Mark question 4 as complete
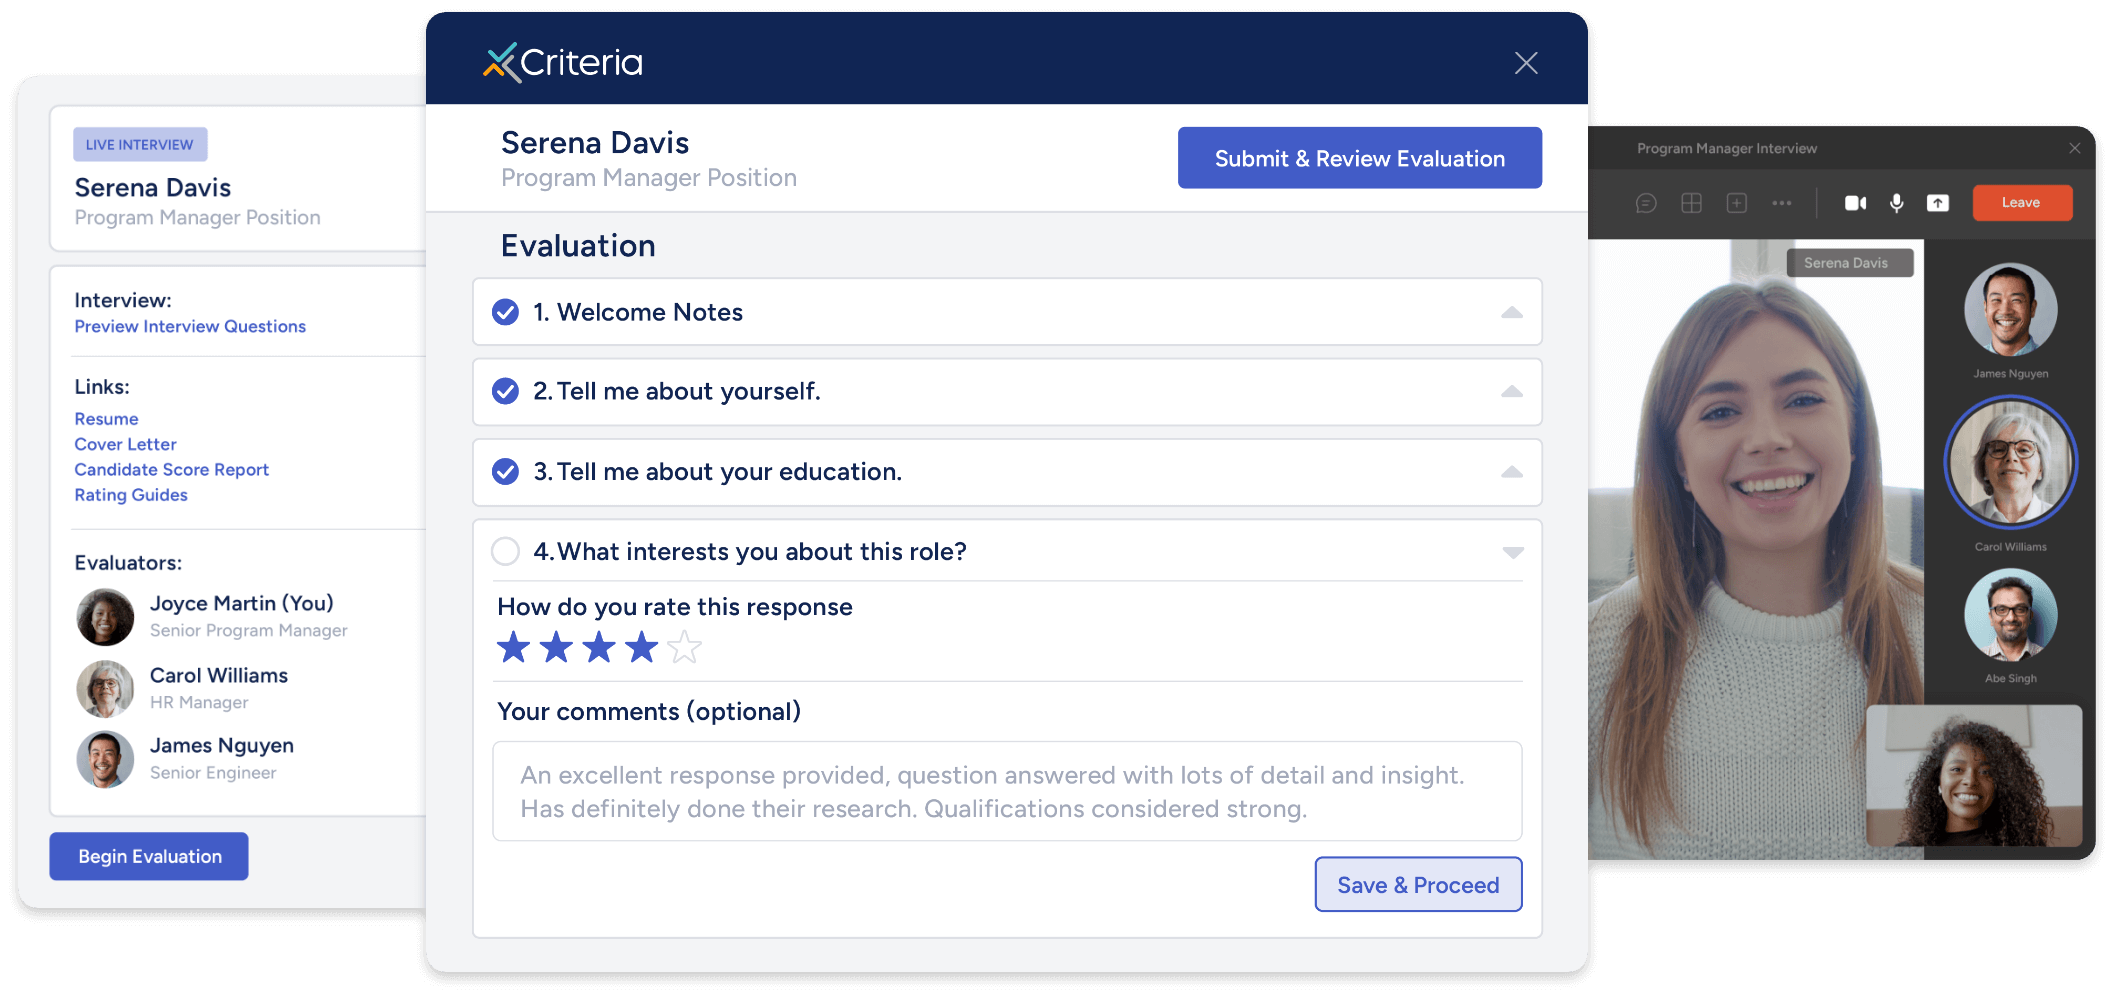 click(x=506, y=551)
